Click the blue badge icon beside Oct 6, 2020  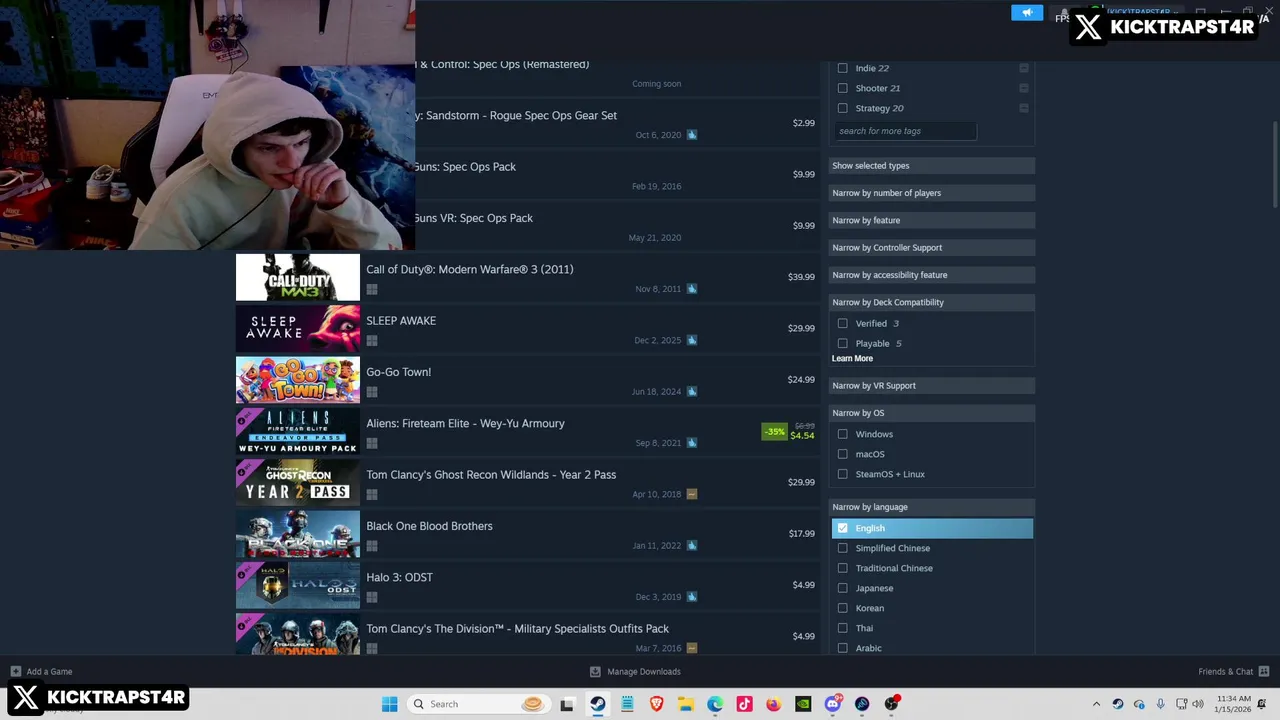692,135
